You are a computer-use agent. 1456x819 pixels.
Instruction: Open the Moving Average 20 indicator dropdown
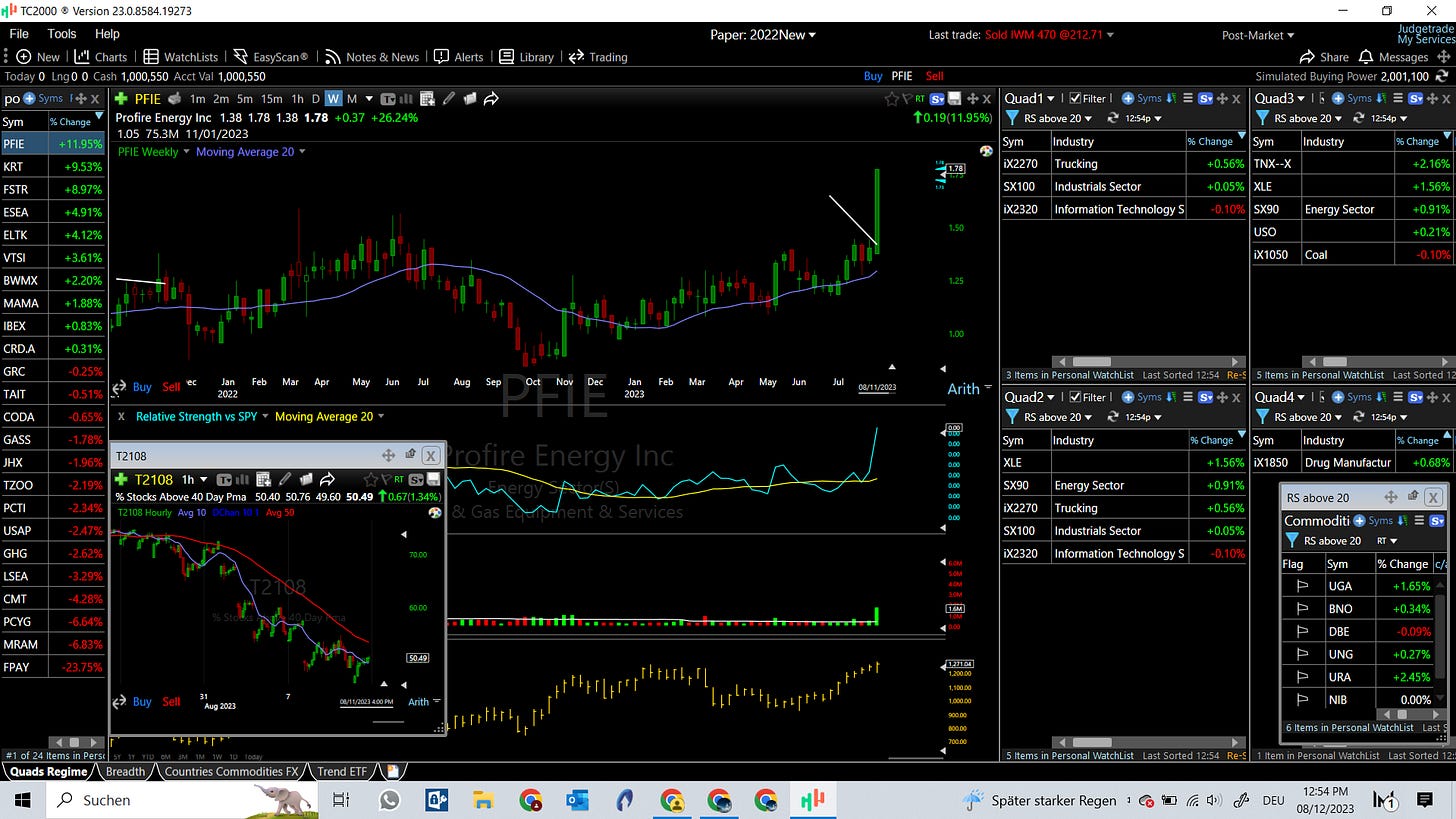pyautogui.click(x=250, y=152)
